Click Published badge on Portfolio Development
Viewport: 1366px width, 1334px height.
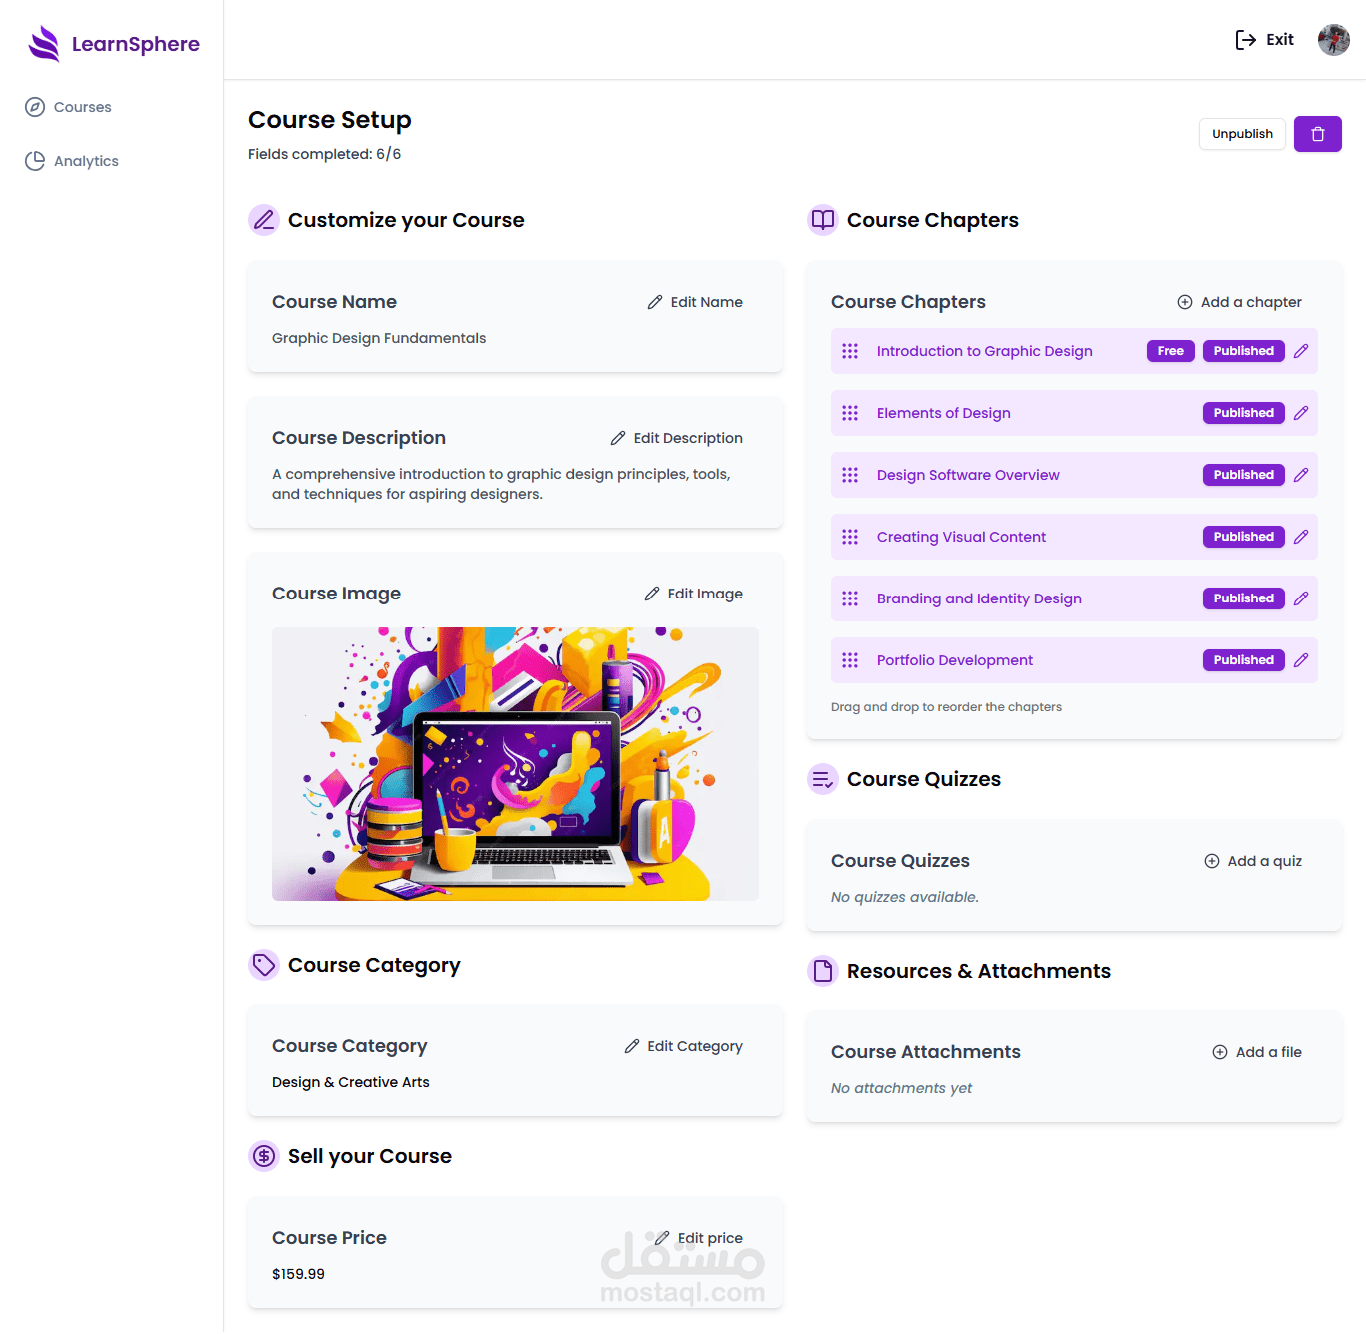(x=1243, y=660)
